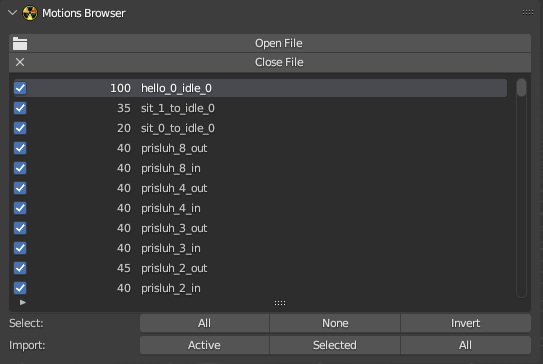543x364 pixels.
Task: Click the panel drag-handle dots icon
Action: pyautogui.click(x=528, y=12)
